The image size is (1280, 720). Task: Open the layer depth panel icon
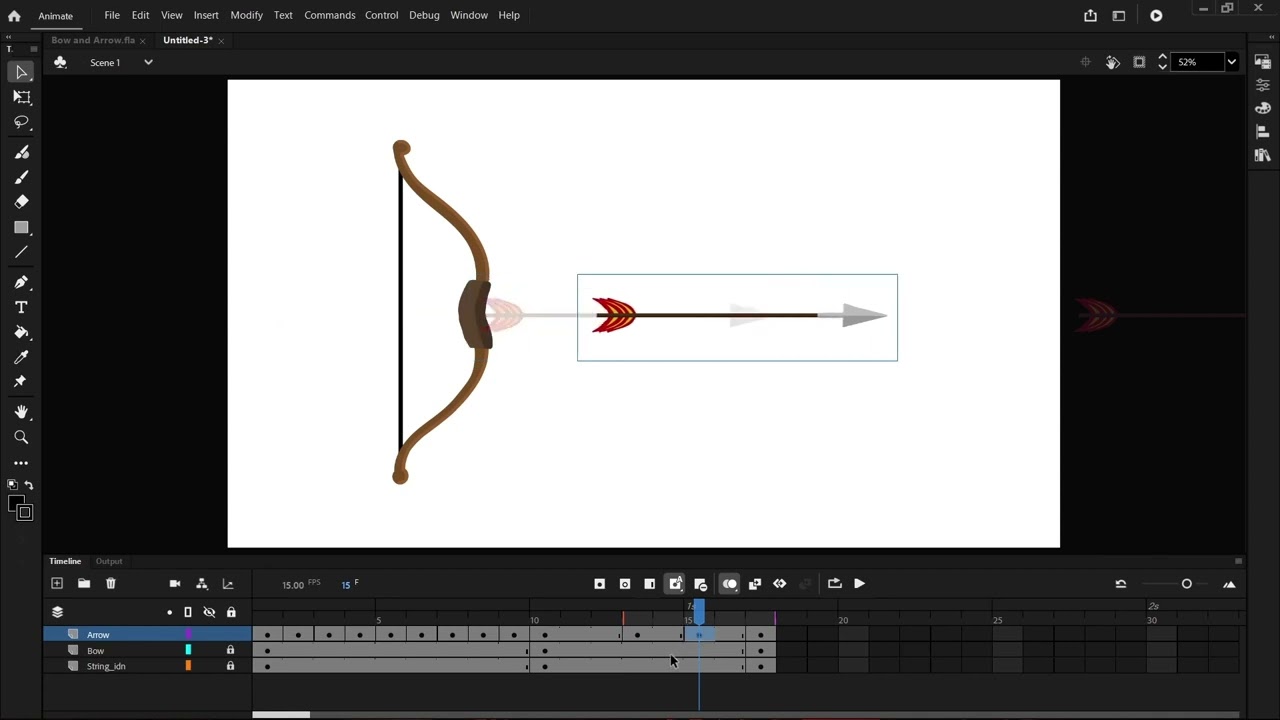click(228, 584)
